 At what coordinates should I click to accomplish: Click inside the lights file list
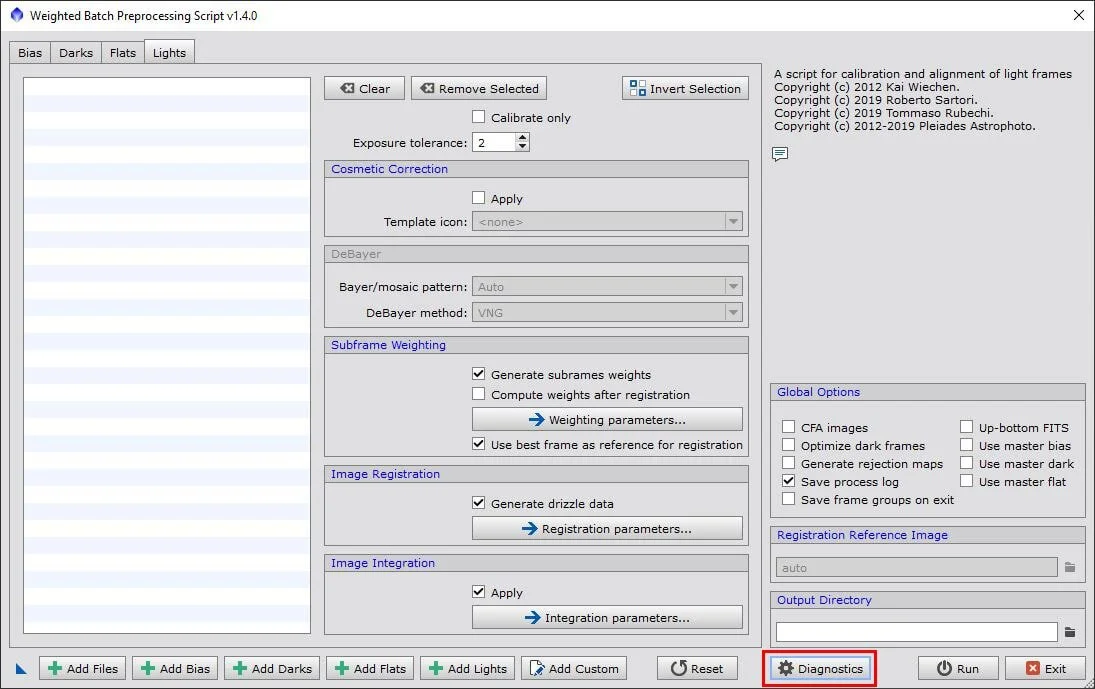pyautogui.click(x=167, y=355)
